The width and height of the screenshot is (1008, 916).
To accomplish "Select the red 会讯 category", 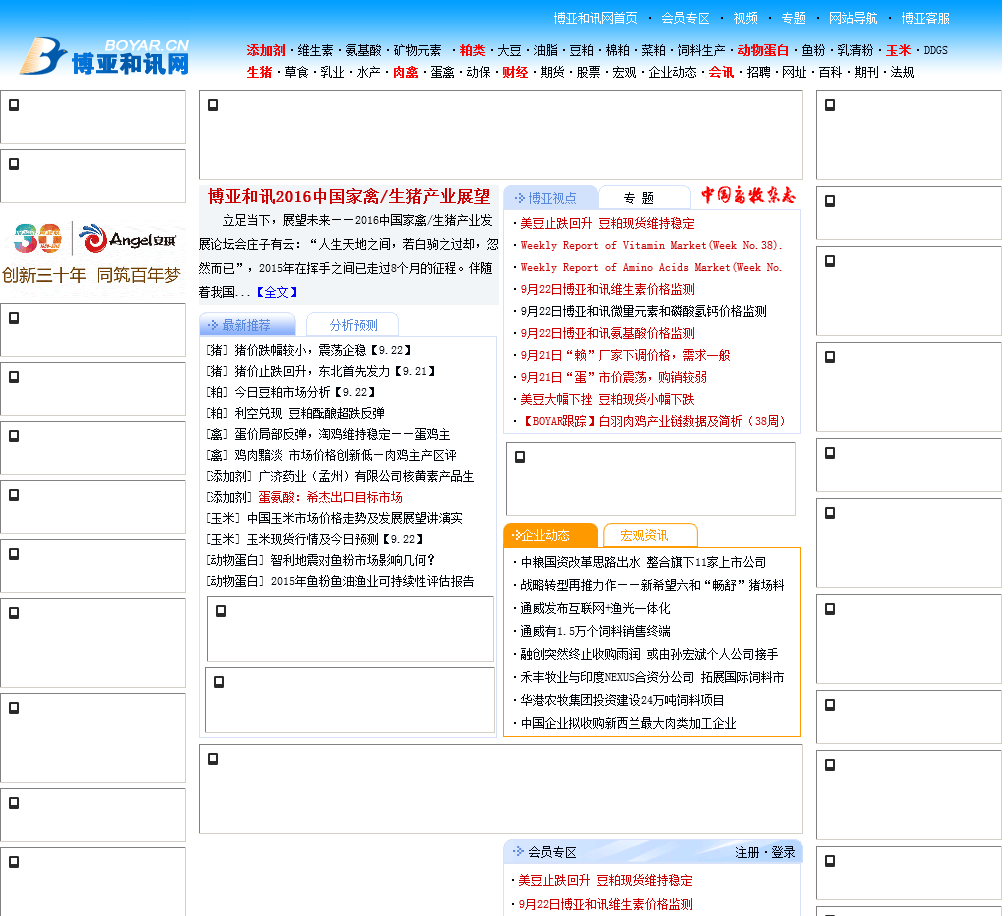I will (721, 72).
